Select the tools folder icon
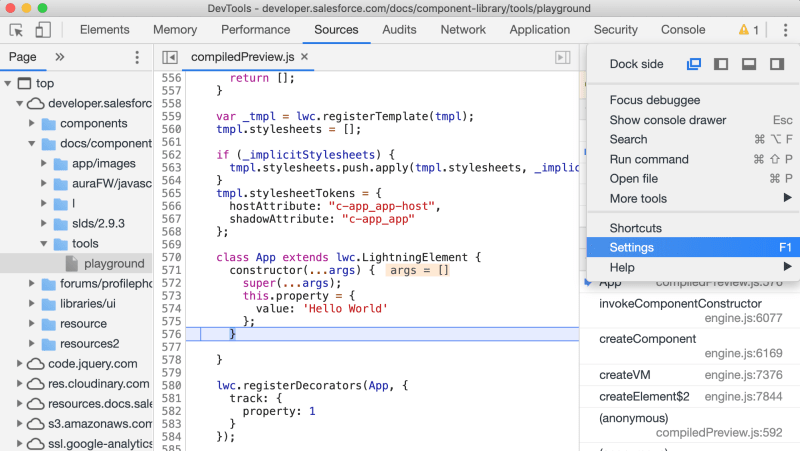Viewport: 800px width, 451px height. [x=61, y=244]
